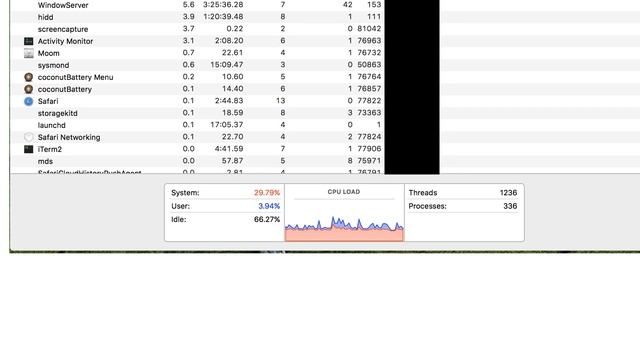Viewport: 640px width, 360px height.
Task: Click the Activity Monitor app icon
Action: [x=29, y=41]
